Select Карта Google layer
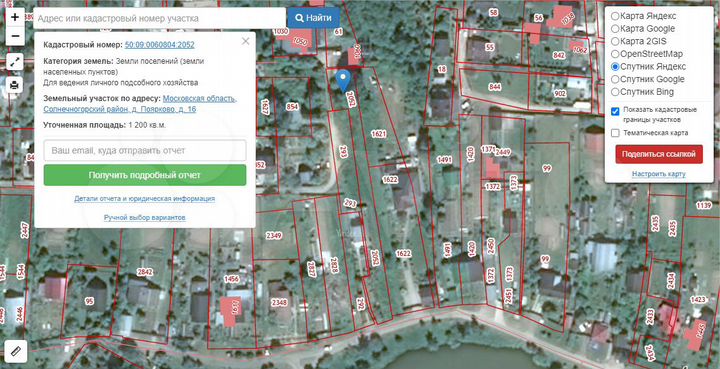Image resolution: width=720 pixels, height=369 pixels. pyautogui.click(x=643, y=28)
